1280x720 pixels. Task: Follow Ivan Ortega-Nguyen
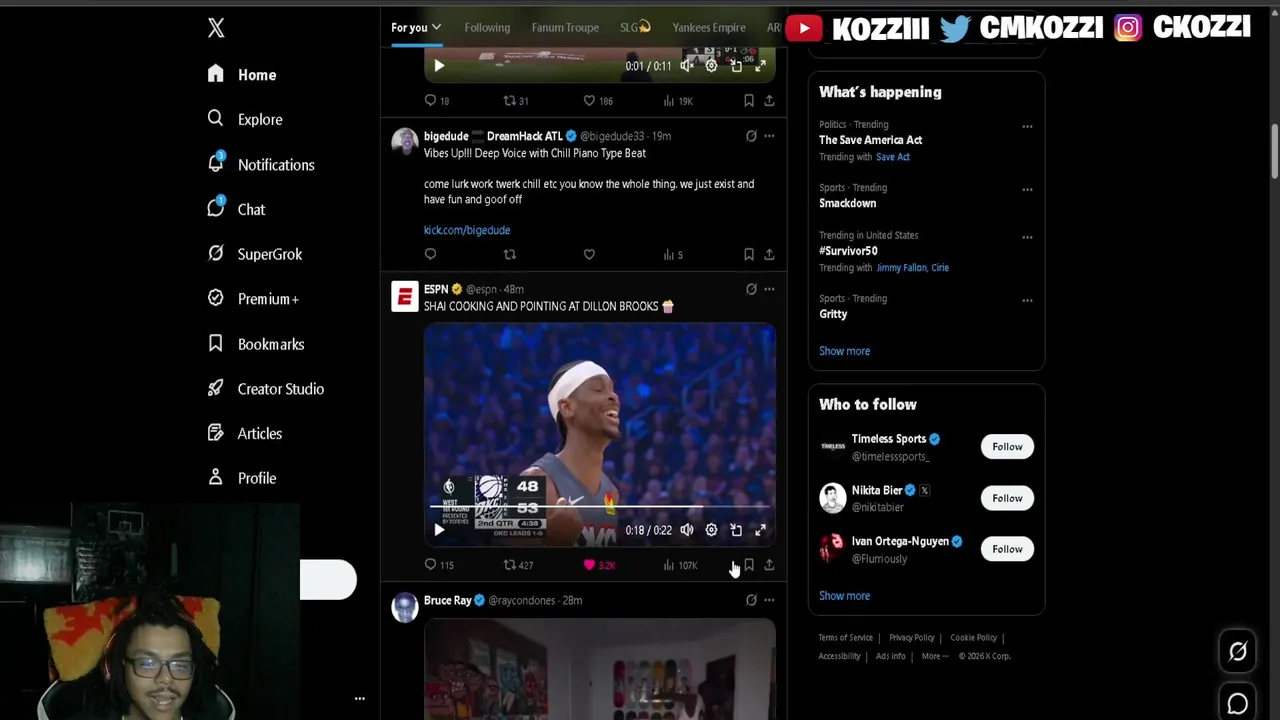[1007, 549]
